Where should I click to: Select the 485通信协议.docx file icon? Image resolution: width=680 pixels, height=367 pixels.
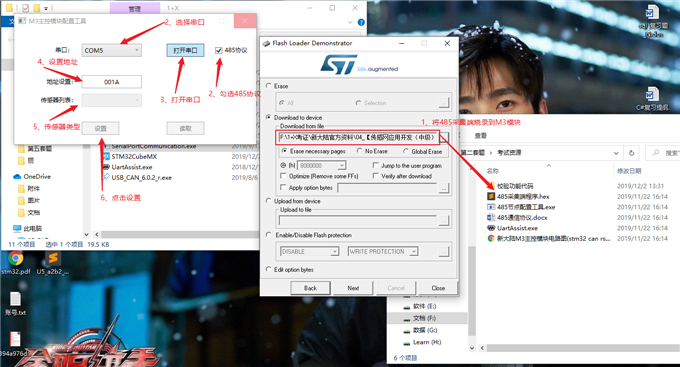(491, 217)
